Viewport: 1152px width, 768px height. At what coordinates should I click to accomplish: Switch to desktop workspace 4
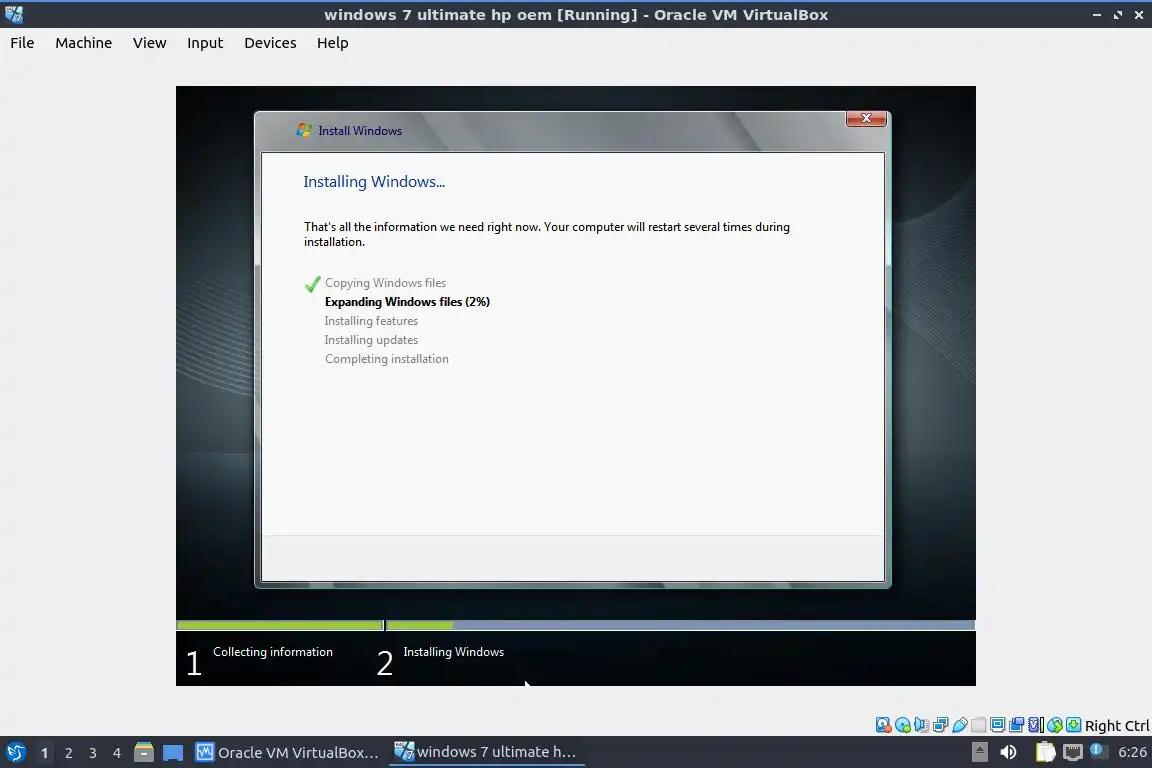pyautogui.click(x=116, y=753)
